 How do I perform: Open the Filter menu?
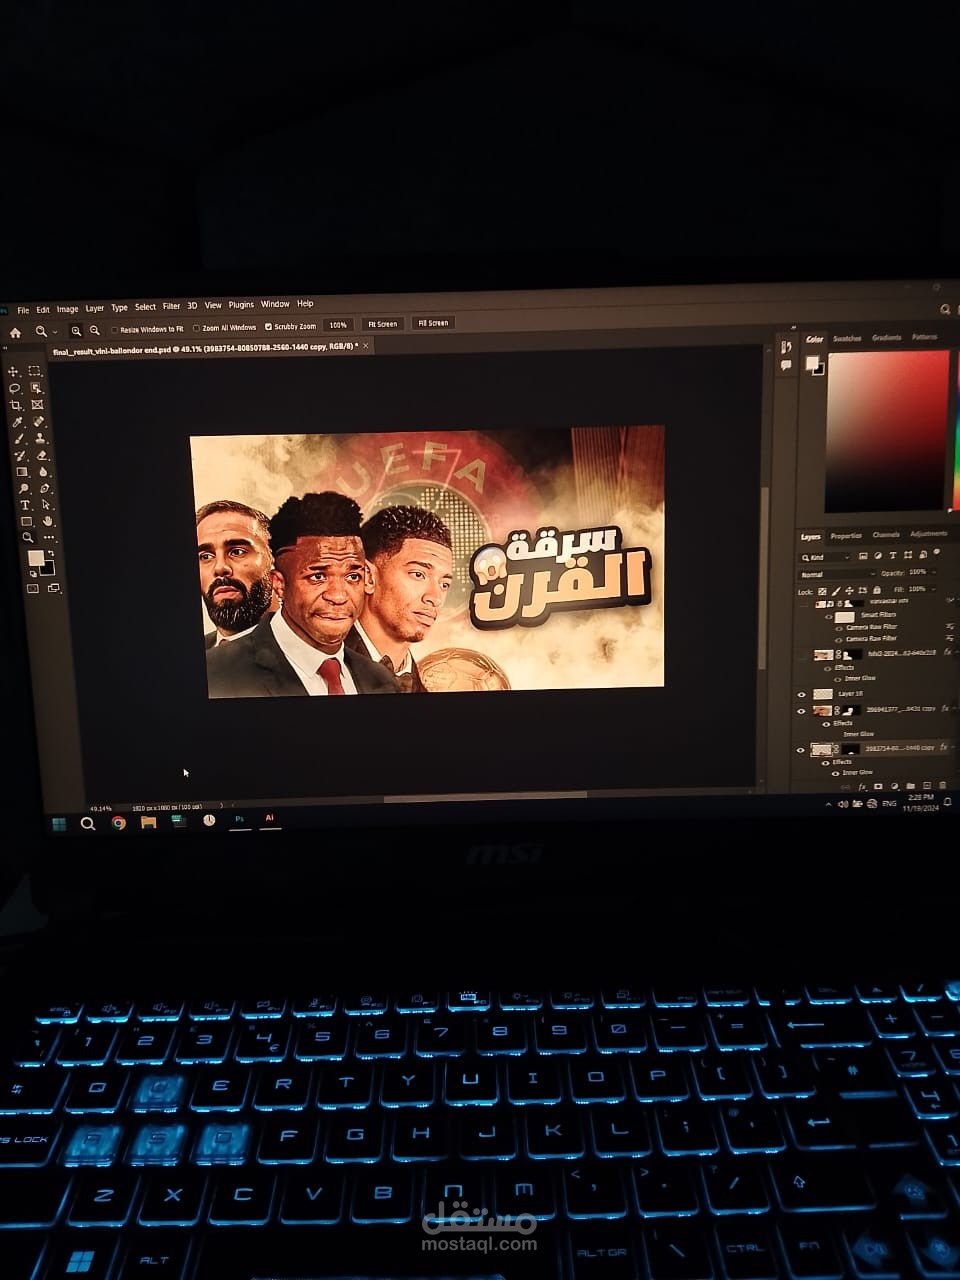pos(172,307)
